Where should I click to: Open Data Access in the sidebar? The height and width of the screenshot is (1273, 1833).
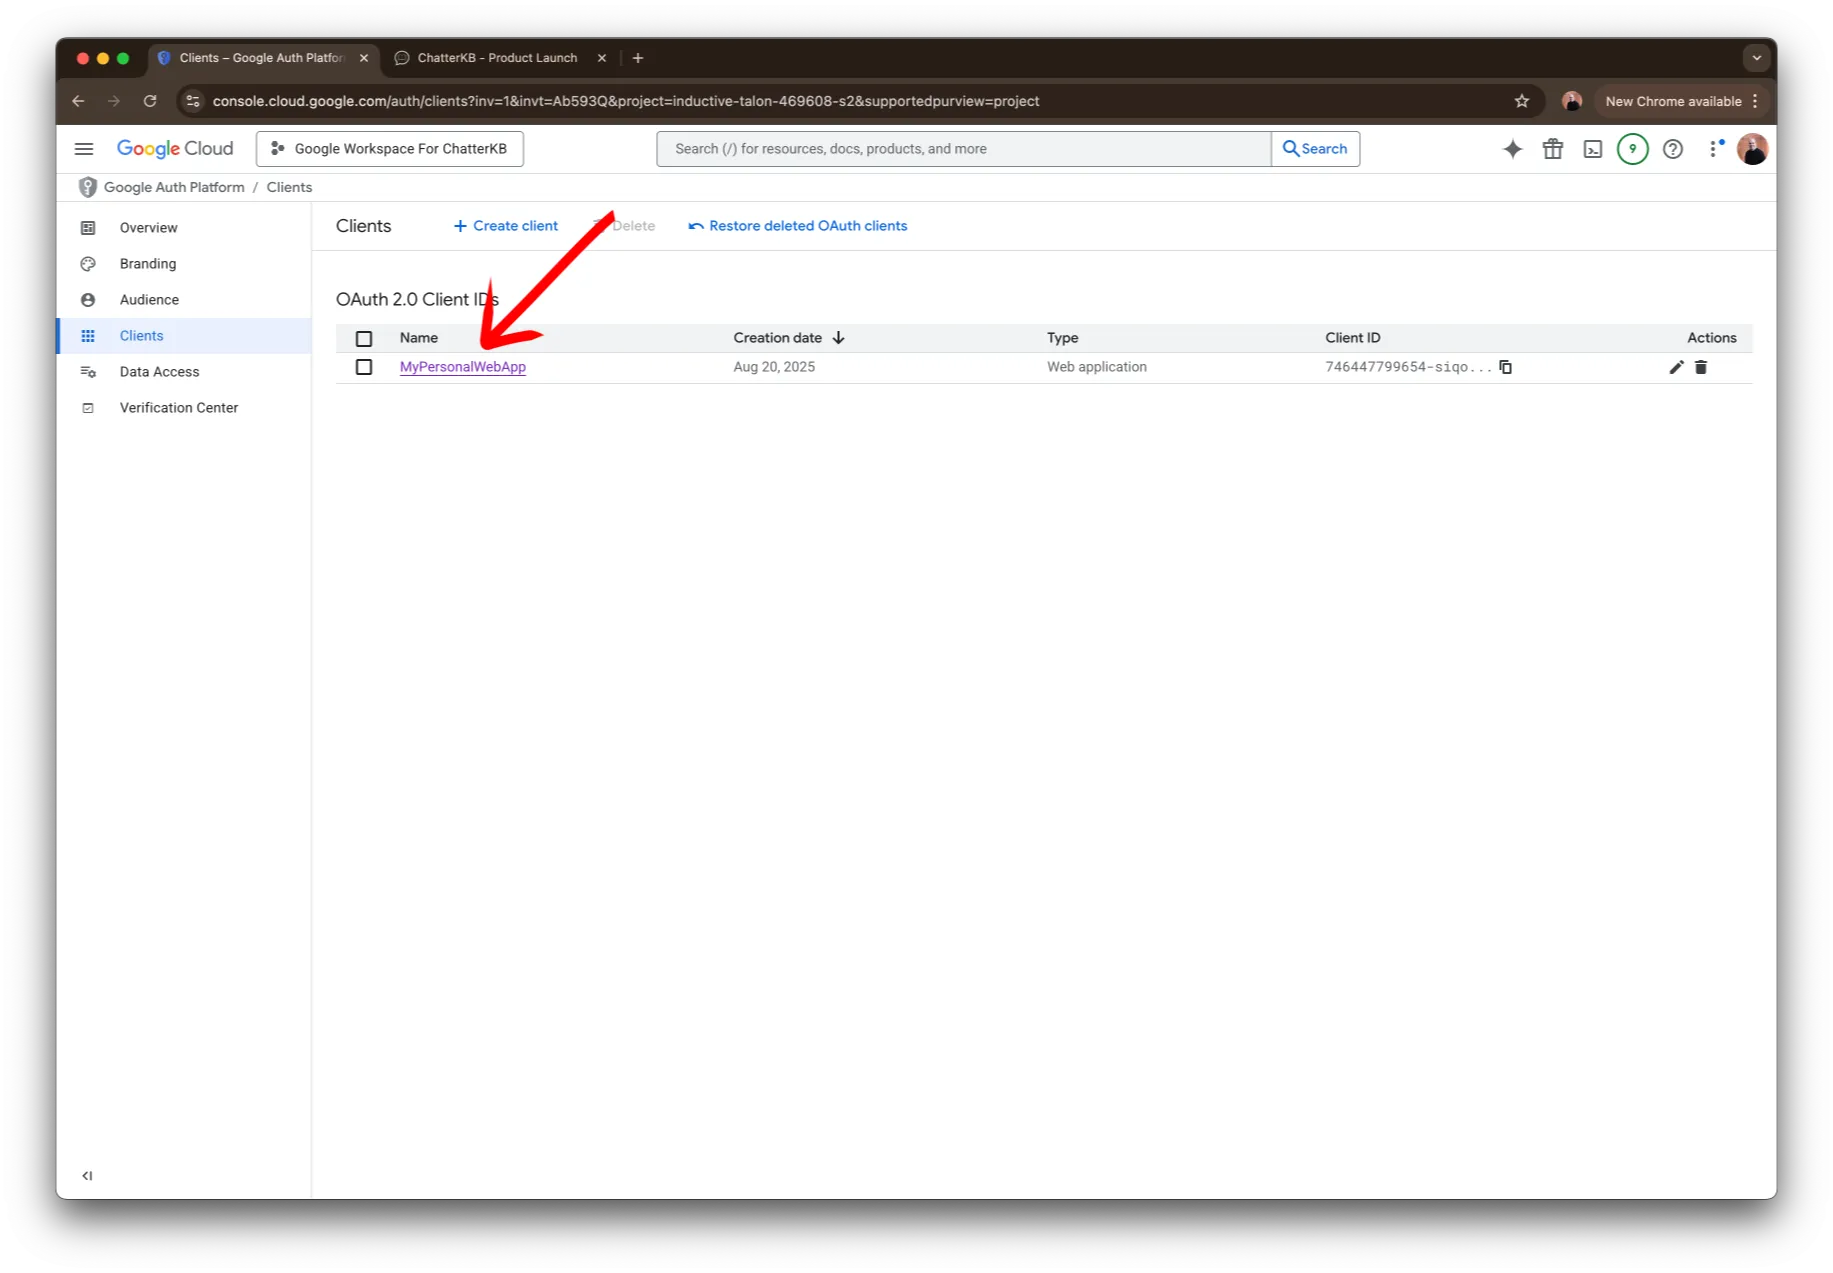[159, 372]
